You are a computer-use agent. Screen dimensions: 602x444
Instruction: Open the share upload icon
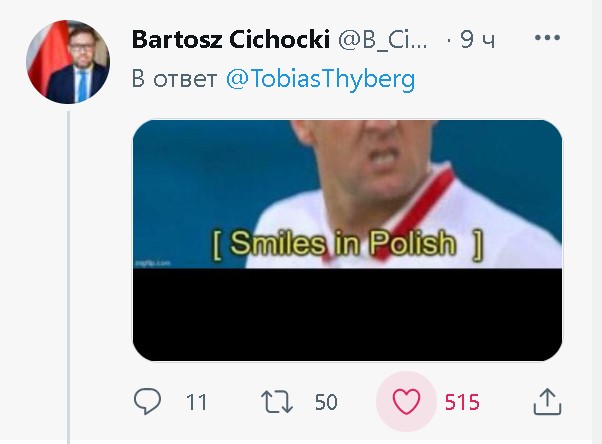547,402
